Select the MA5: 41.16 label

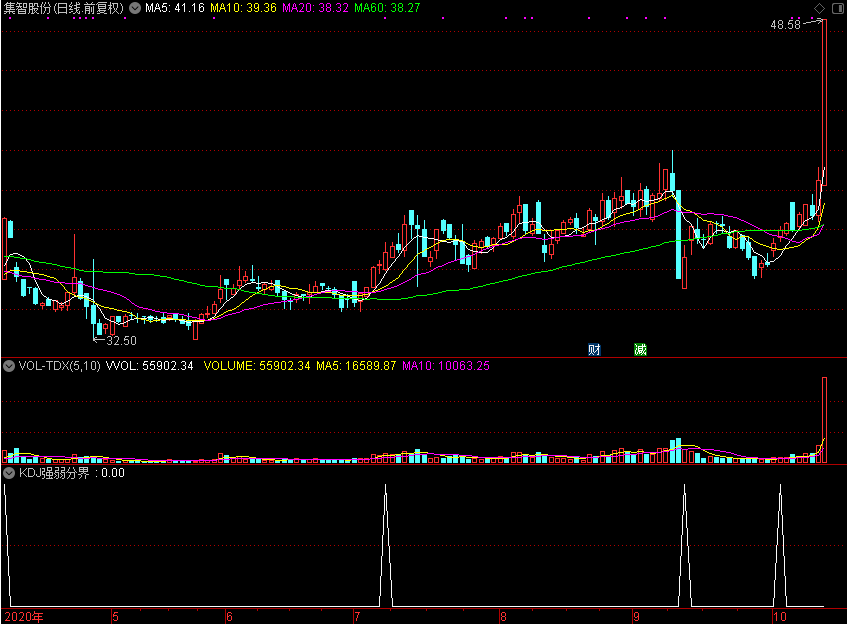[x=175, y=8]
